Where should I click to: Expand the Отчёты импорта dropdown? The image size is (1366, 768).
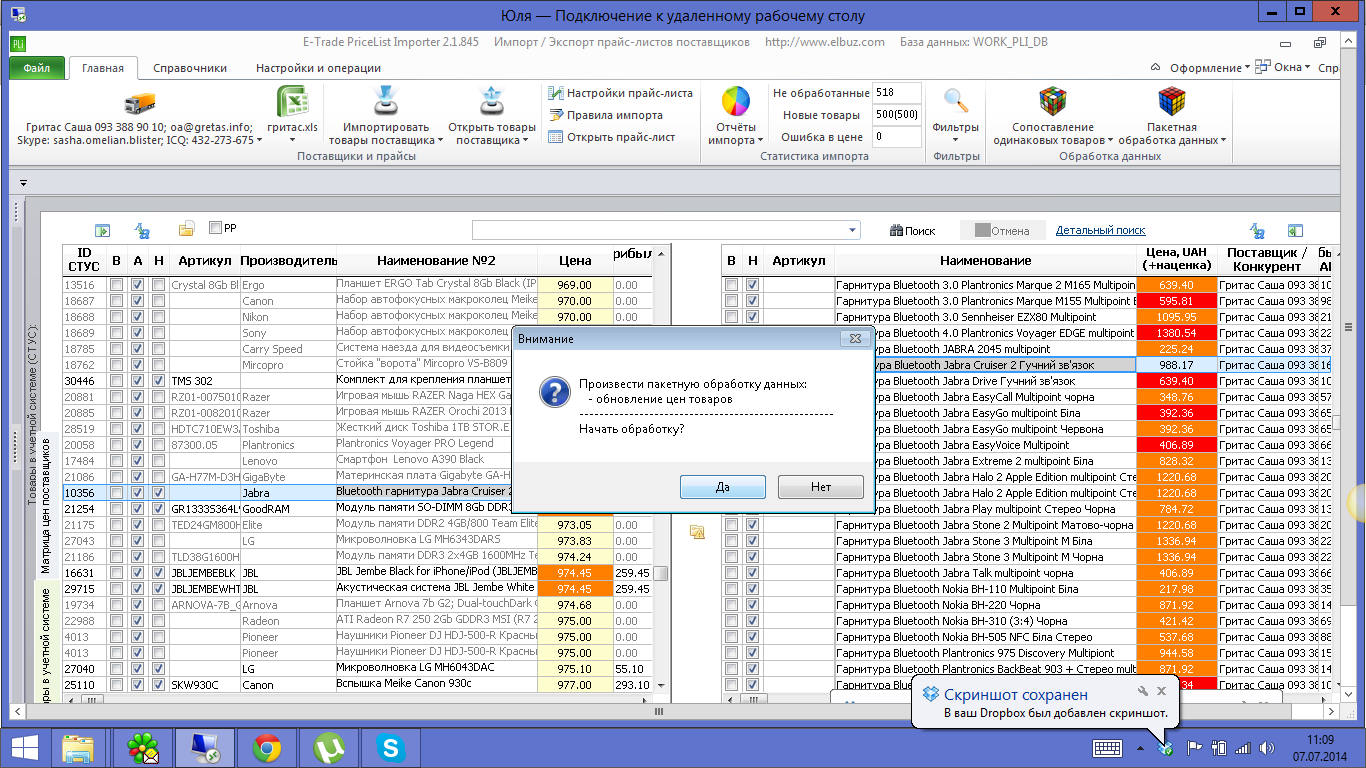(x=761, y=141)
